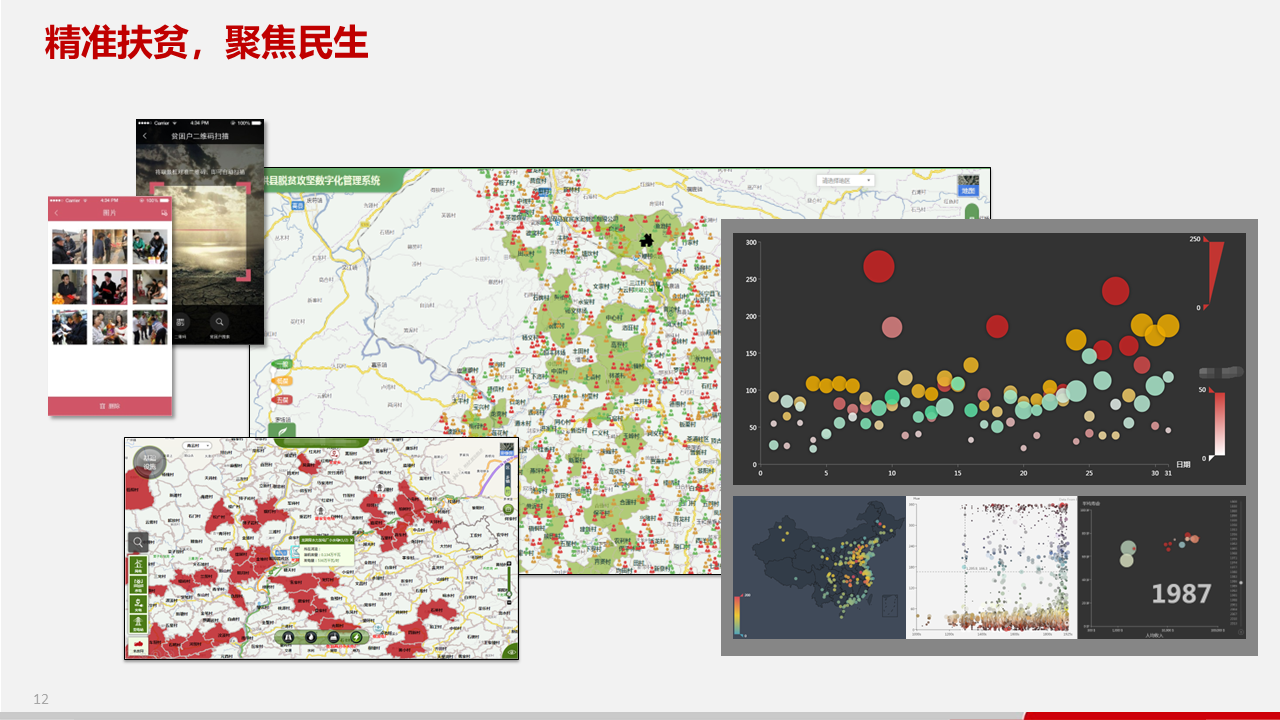
Task: Toggle the red car layer button on the red map
Action: (138, 646)
